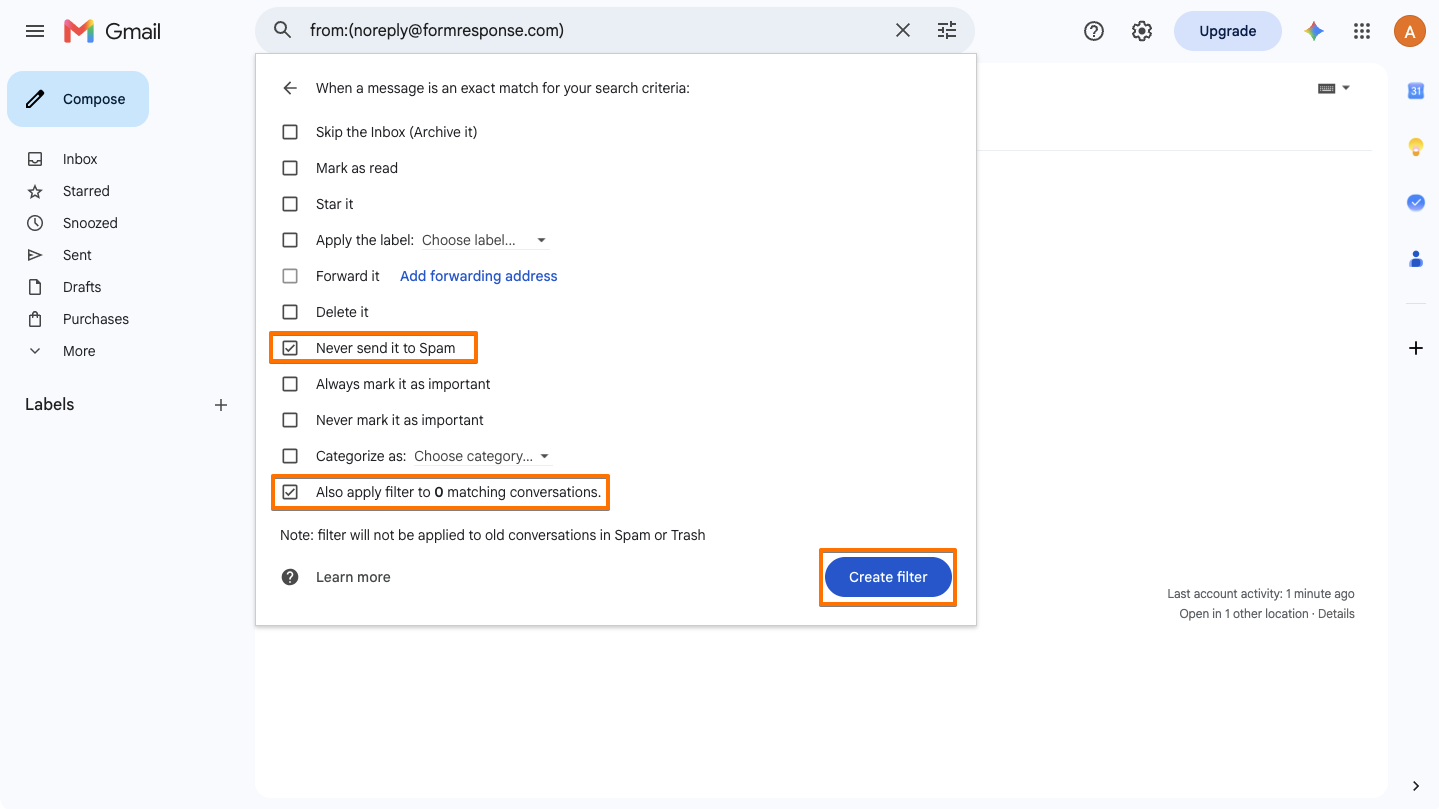Open Contacts in the side panel

click(x=1416, y=259)
